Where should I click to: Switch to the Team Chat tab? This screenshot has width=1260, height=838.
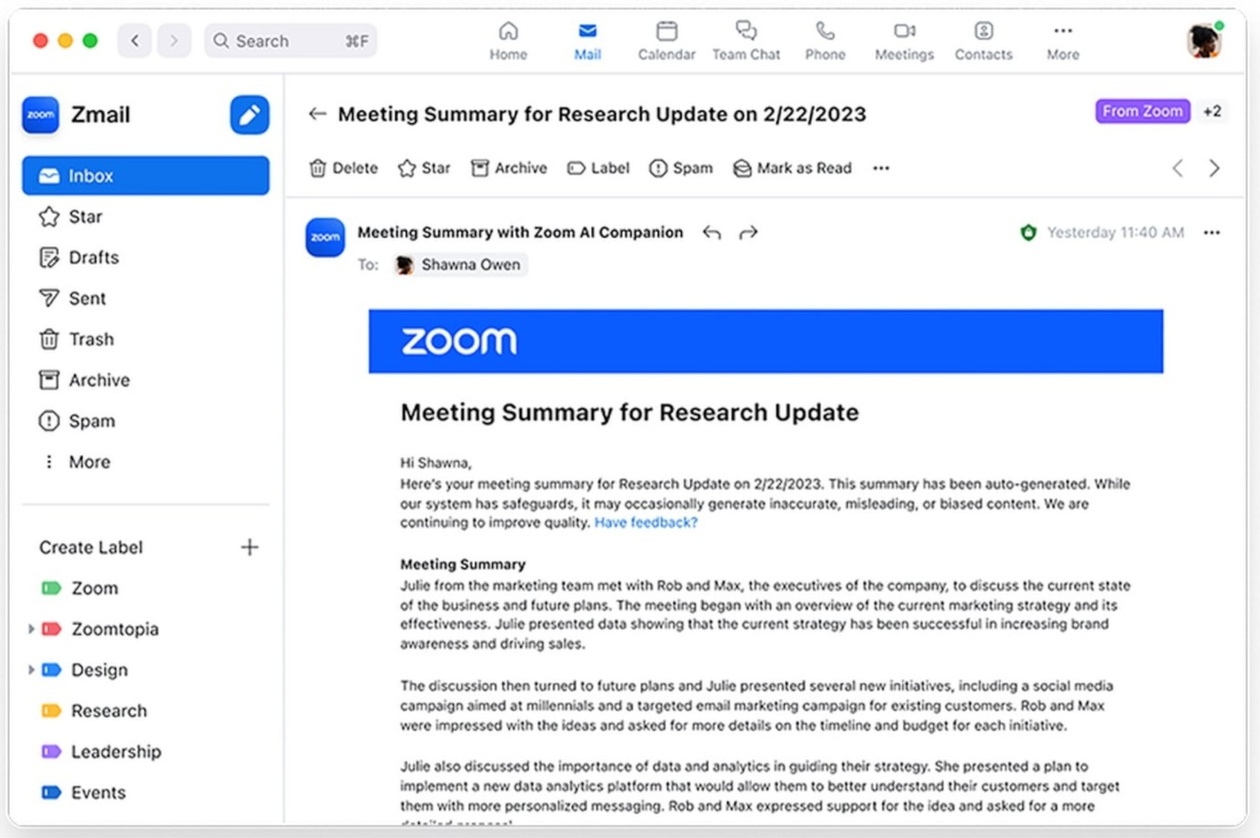point(746,41)
